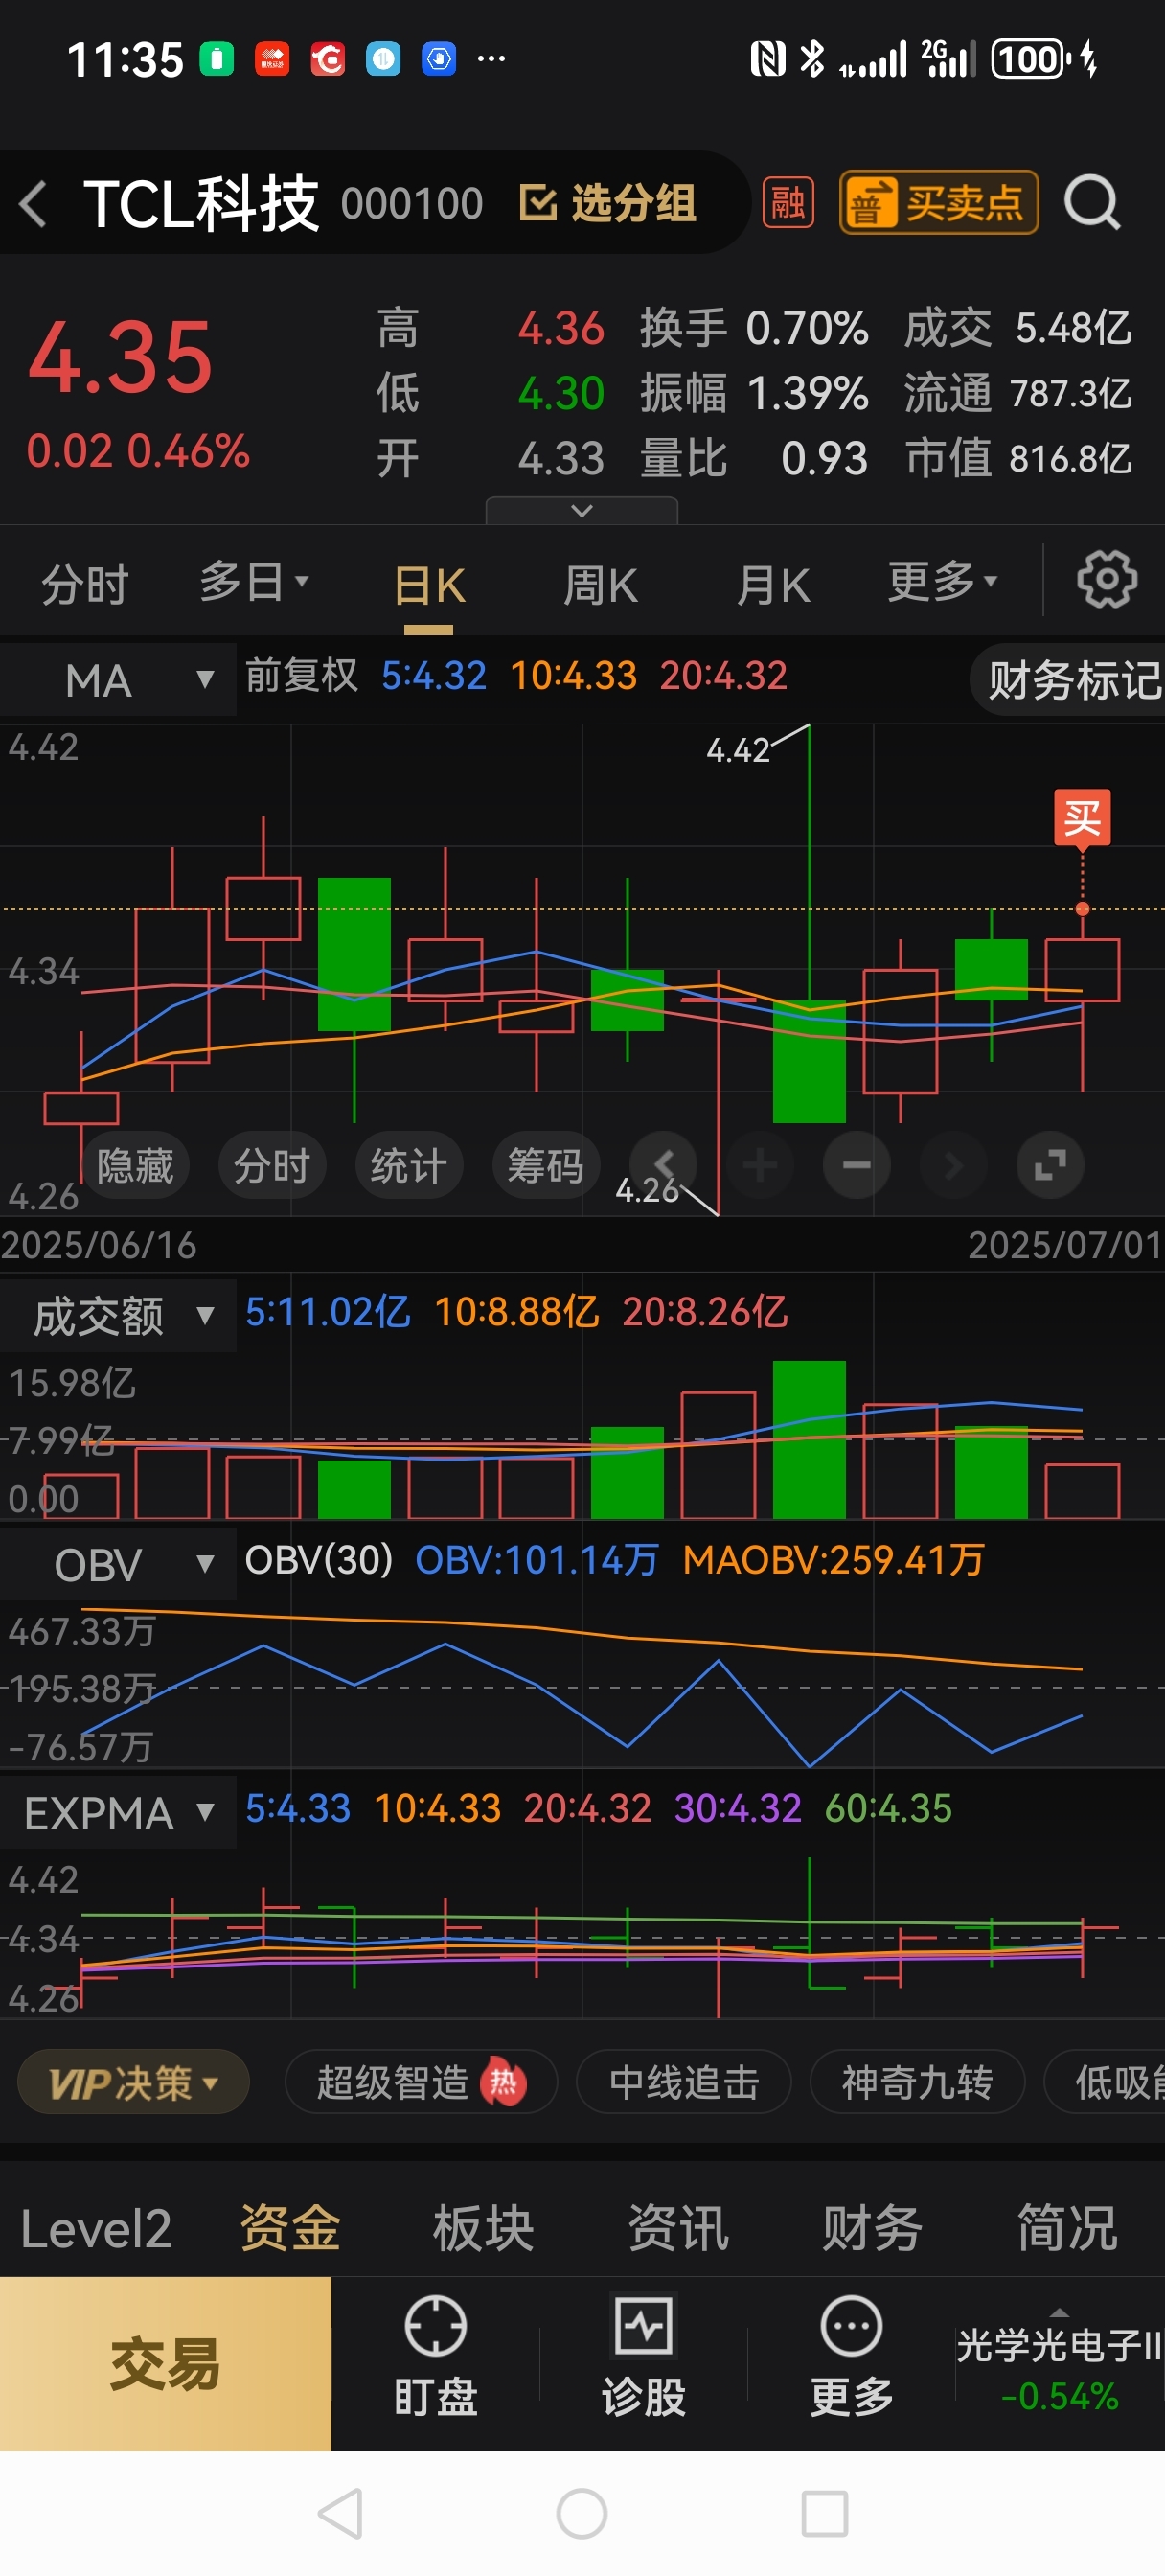Tap the battery status icon
This screenshot has height=2576, width=1165.
[x=1030, y=59]
